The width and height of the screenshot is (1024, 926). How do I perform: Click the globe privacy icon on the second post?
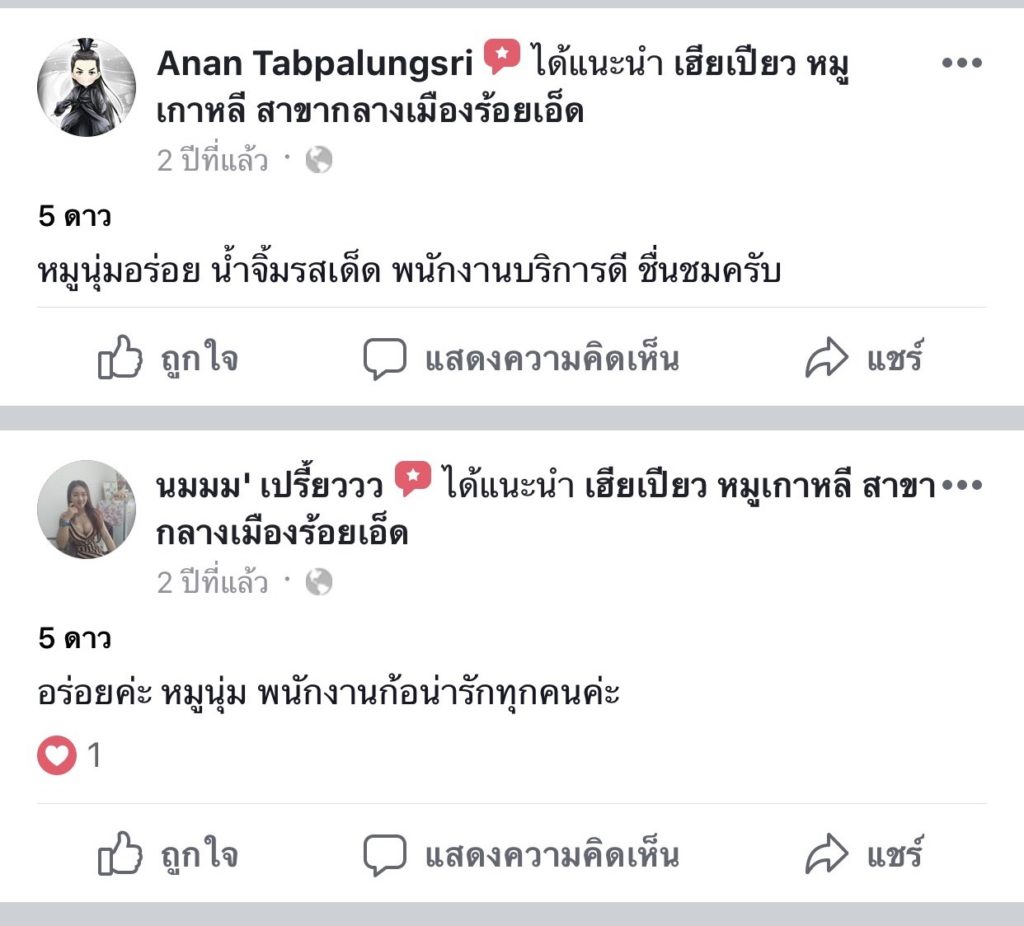(318, 582)
